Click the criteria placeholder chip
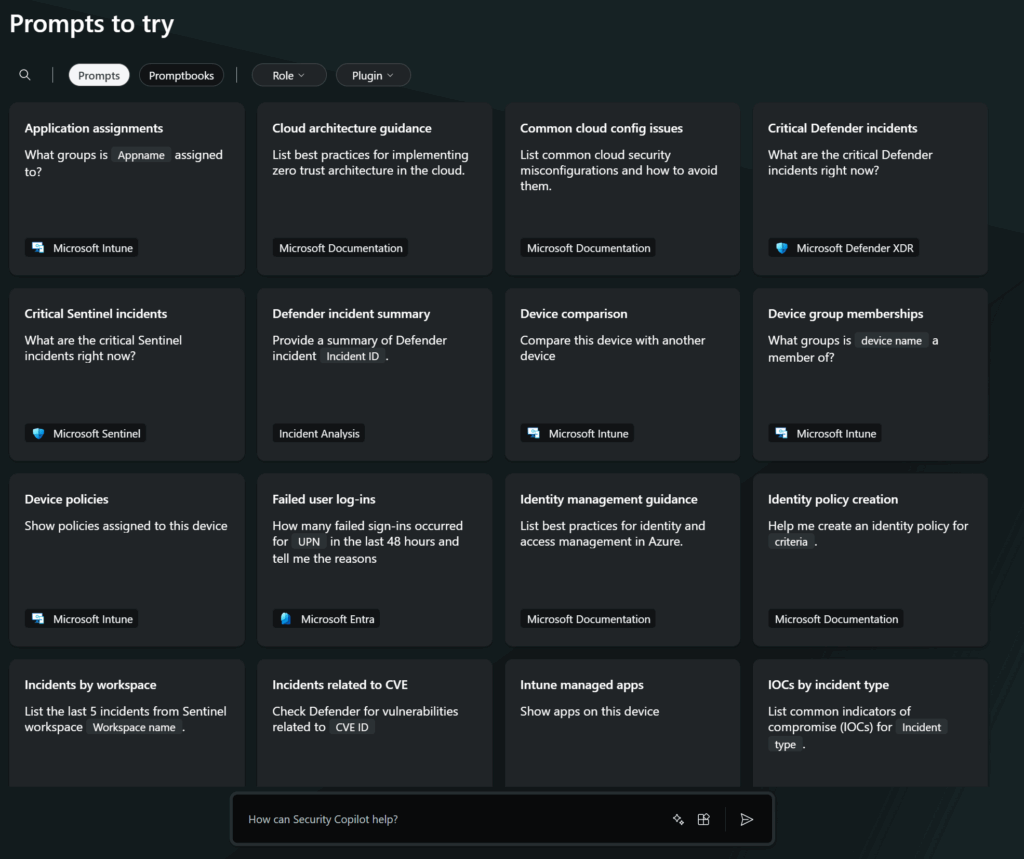The height and width of the screenshot is (859, 1024). pyautogui.click(x=791, y=542)
